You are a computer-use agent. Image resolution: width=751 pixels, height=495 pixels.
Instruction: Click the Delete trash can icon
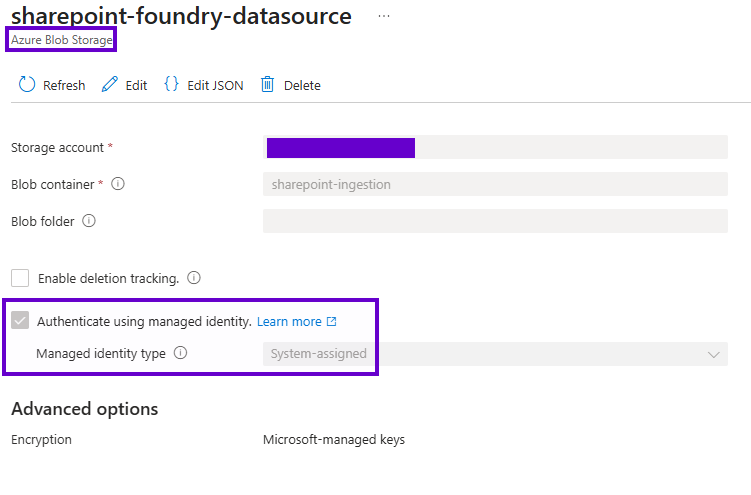pos(268,85)
